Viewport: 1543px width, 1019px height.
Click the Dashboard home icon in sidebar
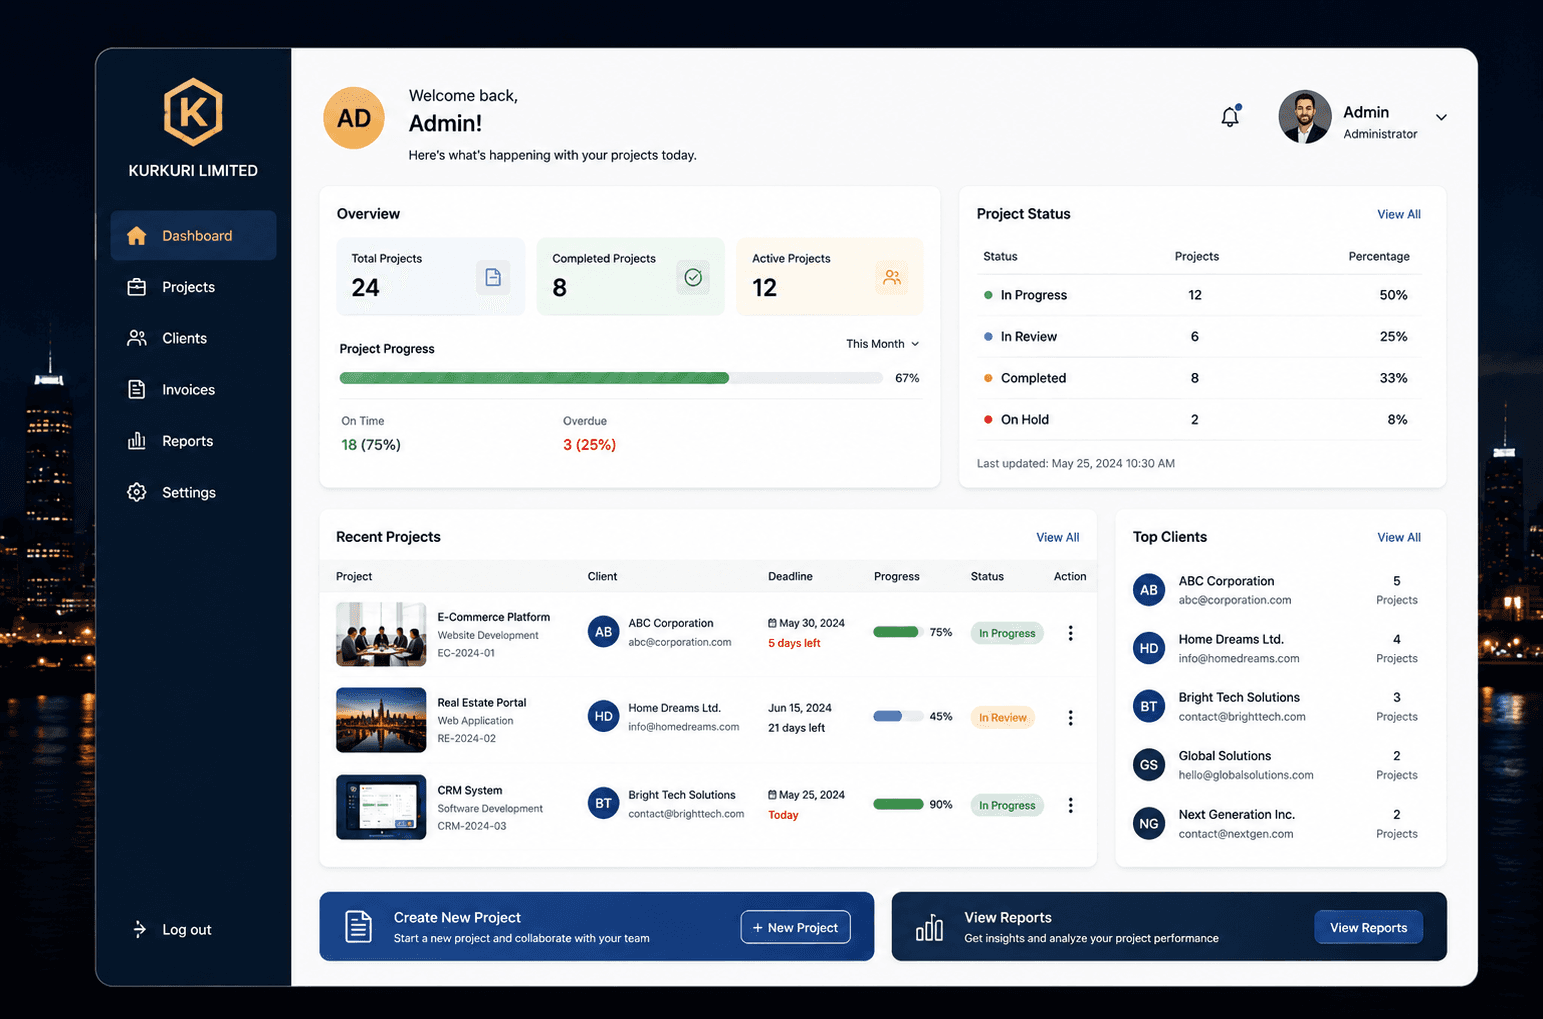coord(137,236)
